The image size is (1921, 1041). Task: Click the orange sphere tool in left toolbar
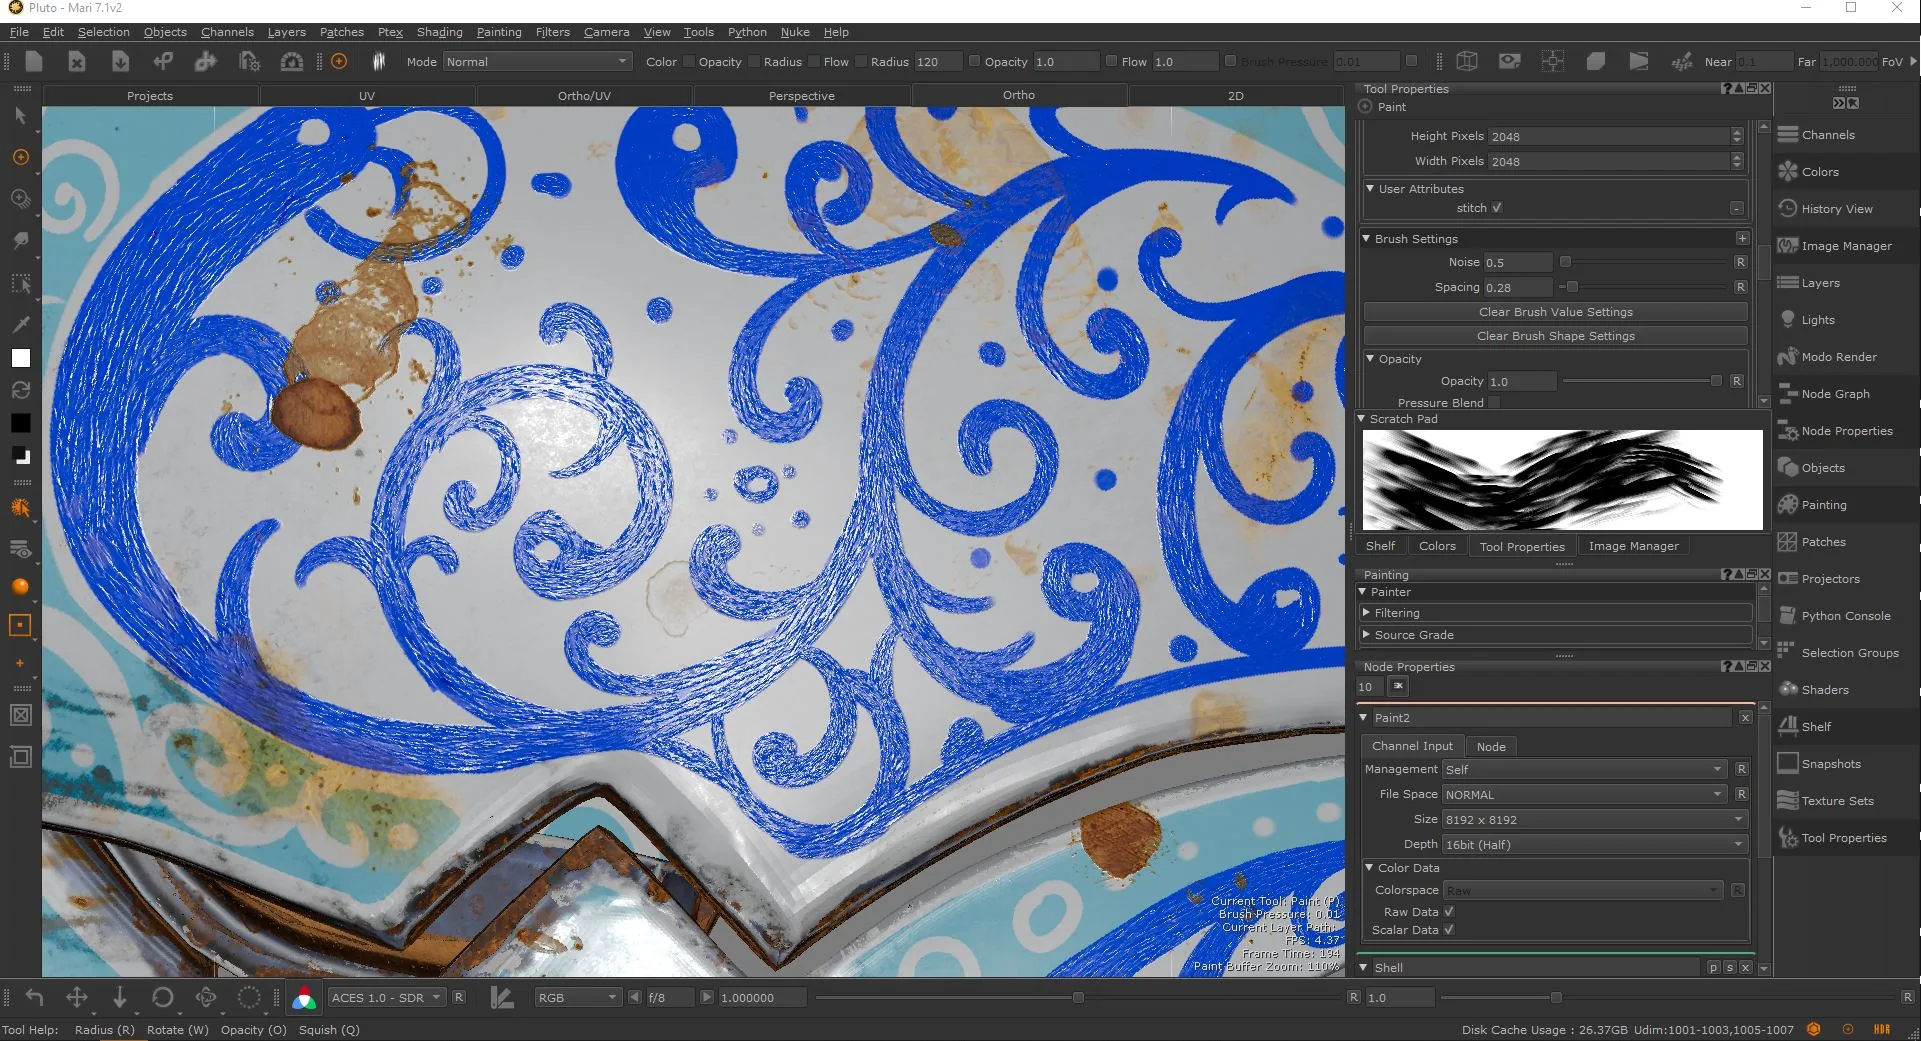tap(20, 587)
